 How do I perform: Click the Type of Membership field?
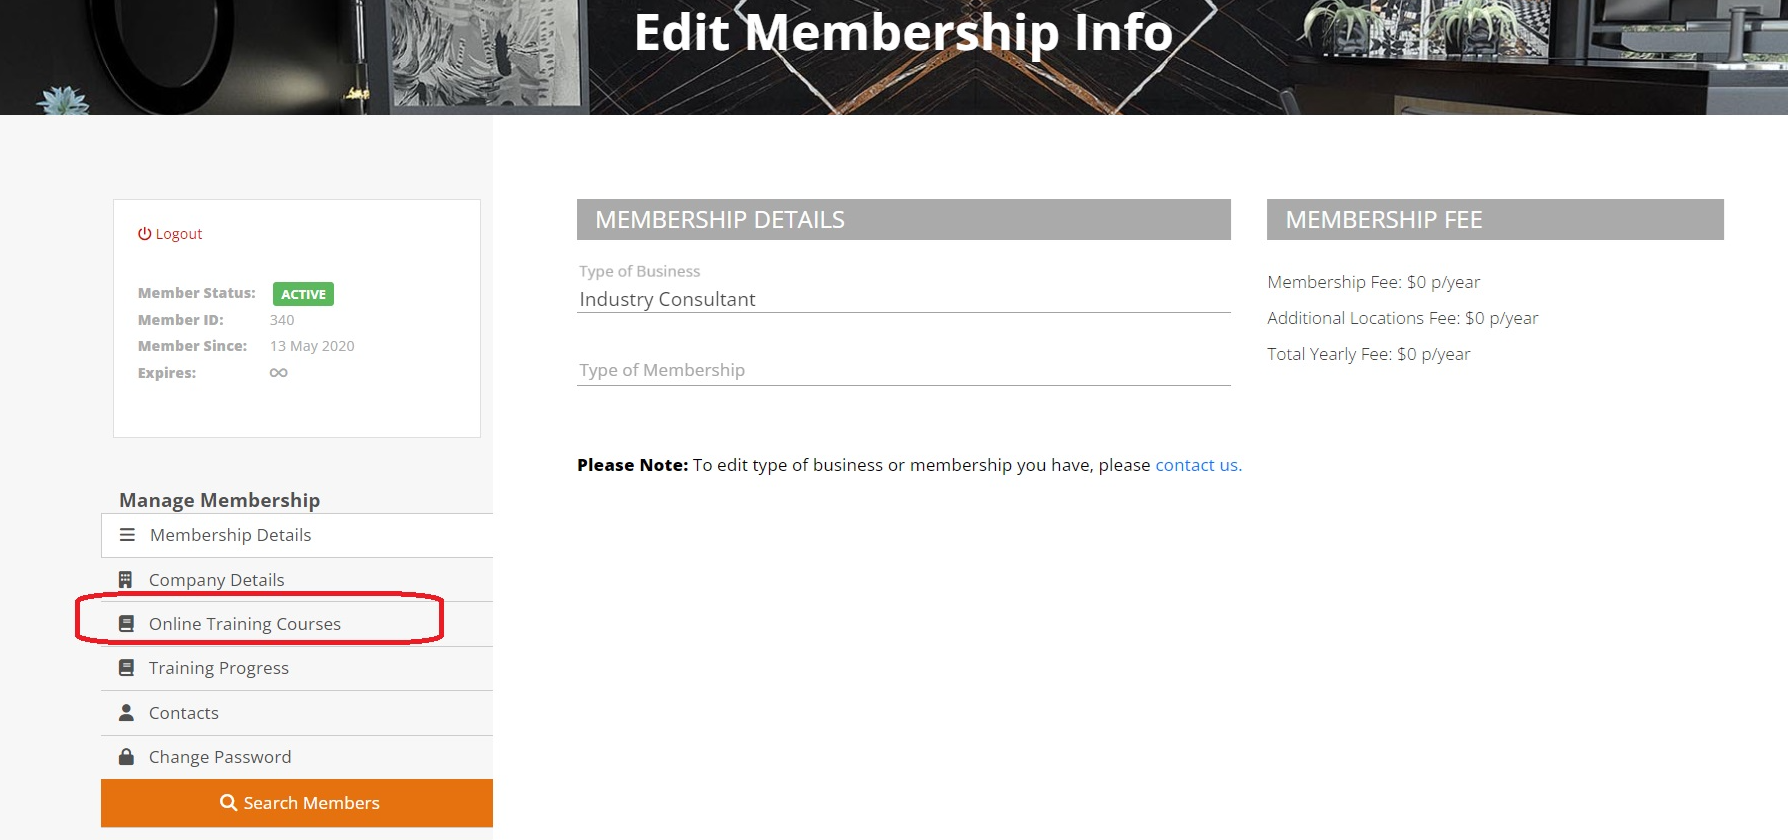[x=903, y=370]
